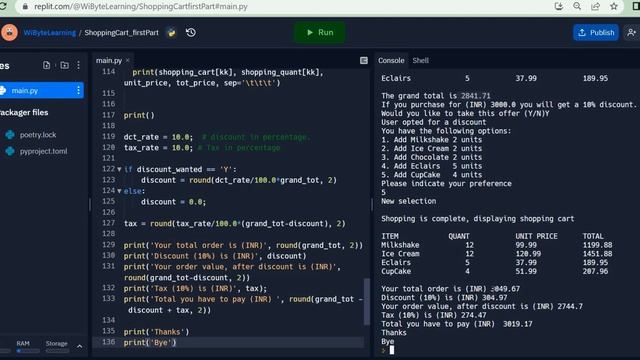Select main.py in the file tree
Viewport: 640px width, 360px height.
[x=42, y=90]
